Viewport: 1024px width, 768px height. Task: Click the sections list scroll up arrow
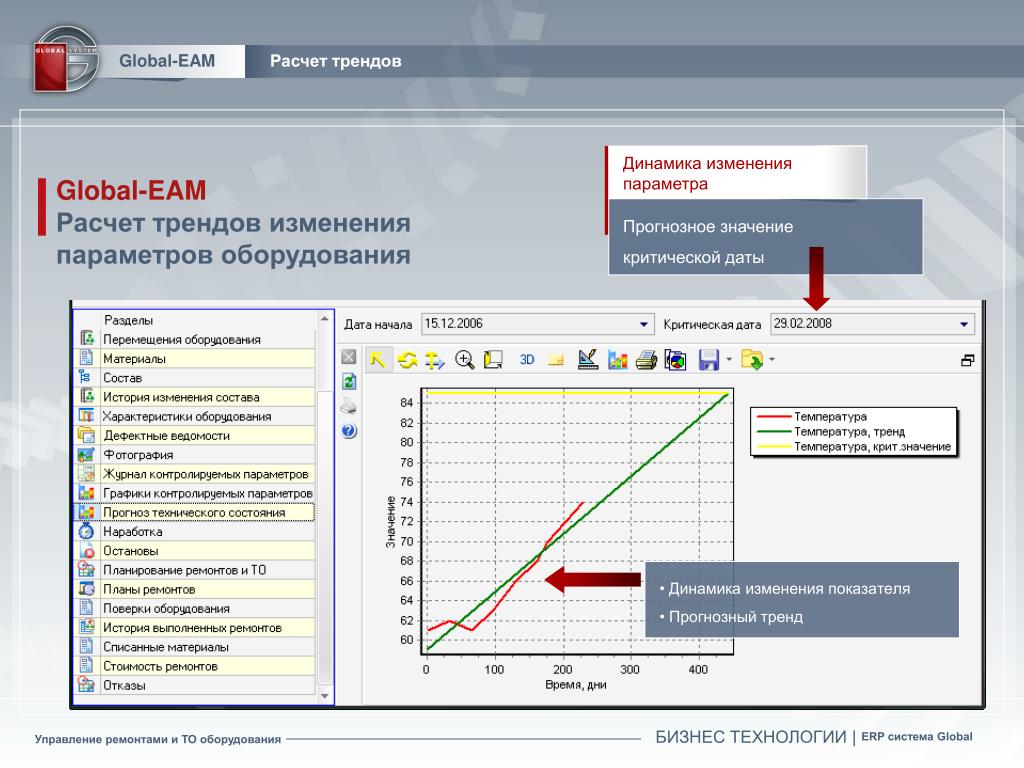[x=325, y=319]
